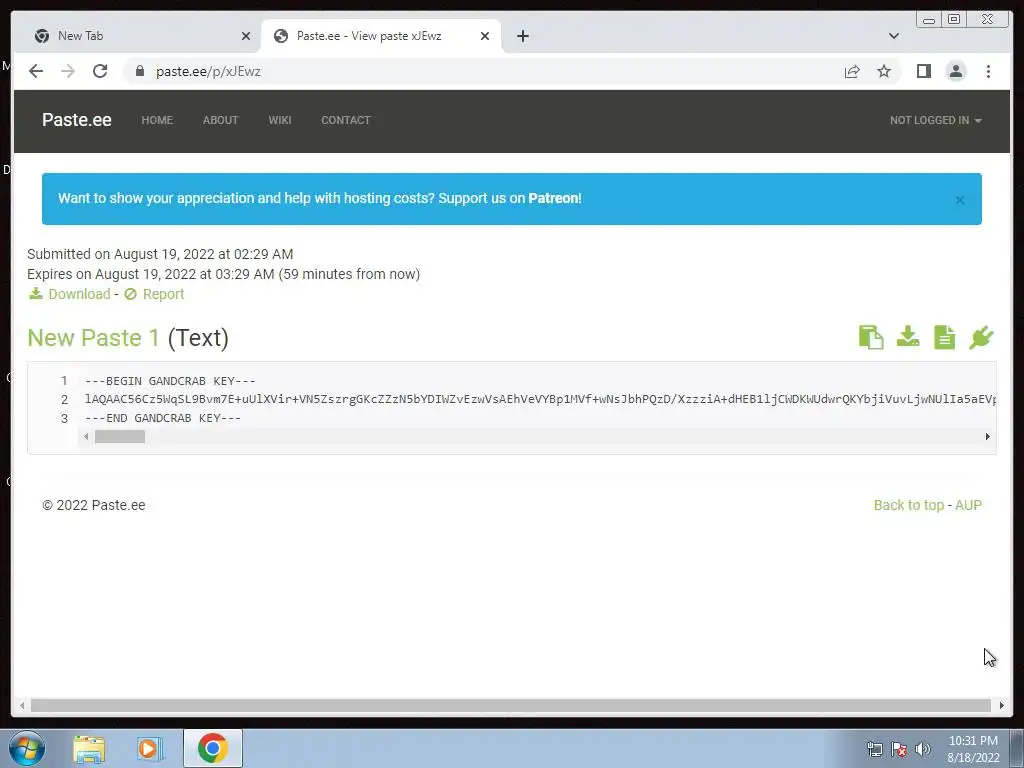The width and height of the screenshot is (1024, 768).
Task: Click Chrome taskbar icon
Action: tap(212, 748)
